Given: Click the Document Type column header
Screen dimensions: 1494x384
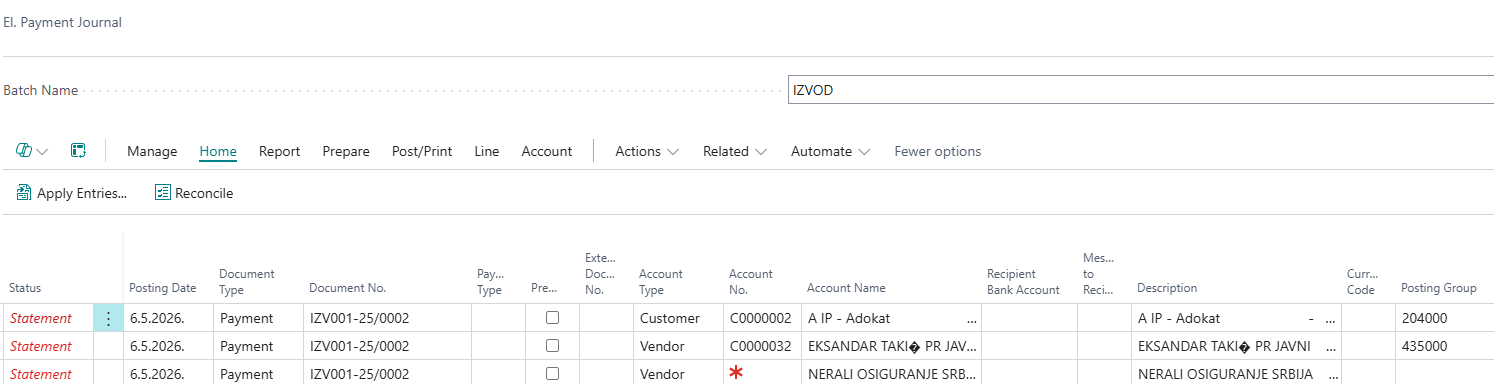Looking at the screenshot, I should click(247, 281).
